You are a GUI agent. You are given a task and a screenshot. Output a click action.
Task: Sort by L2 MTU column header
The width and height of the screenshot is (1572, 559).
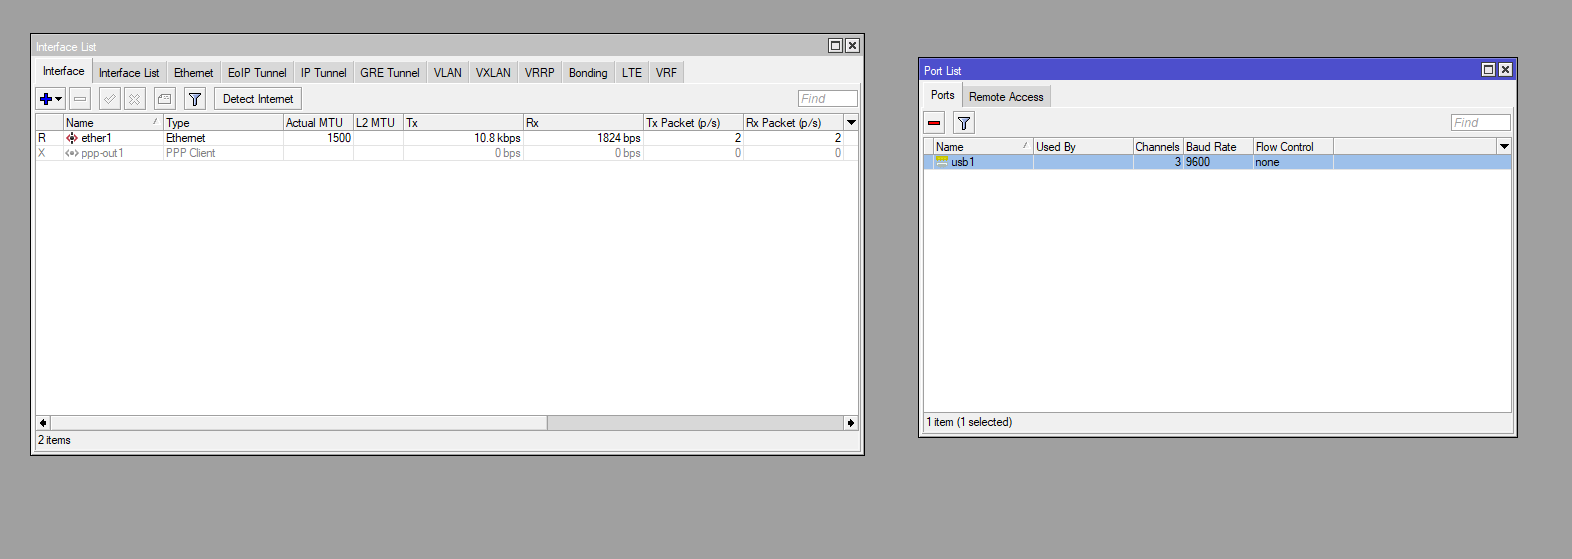[378, 122]
